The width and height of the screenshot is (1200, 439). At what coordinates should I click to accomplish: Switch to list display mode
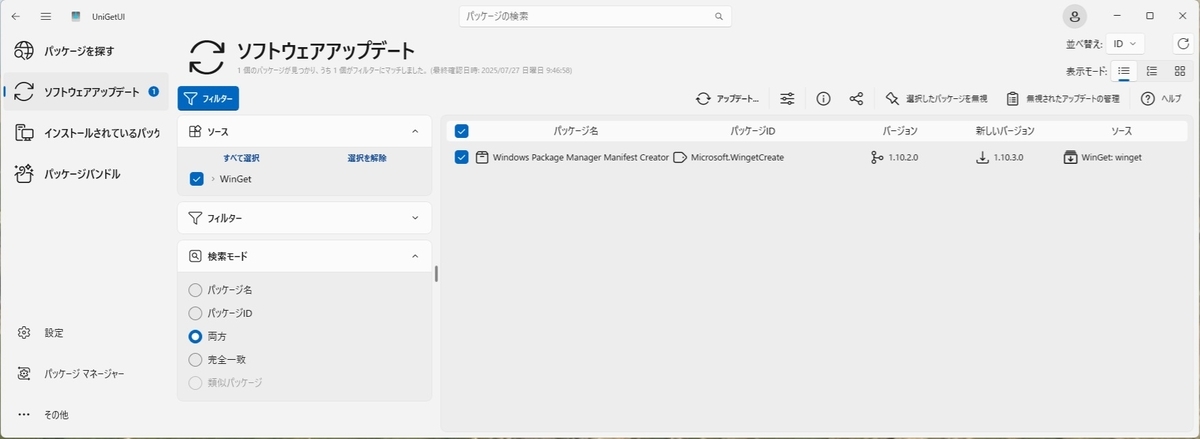pyautogui.click(x=1124, y=71)
